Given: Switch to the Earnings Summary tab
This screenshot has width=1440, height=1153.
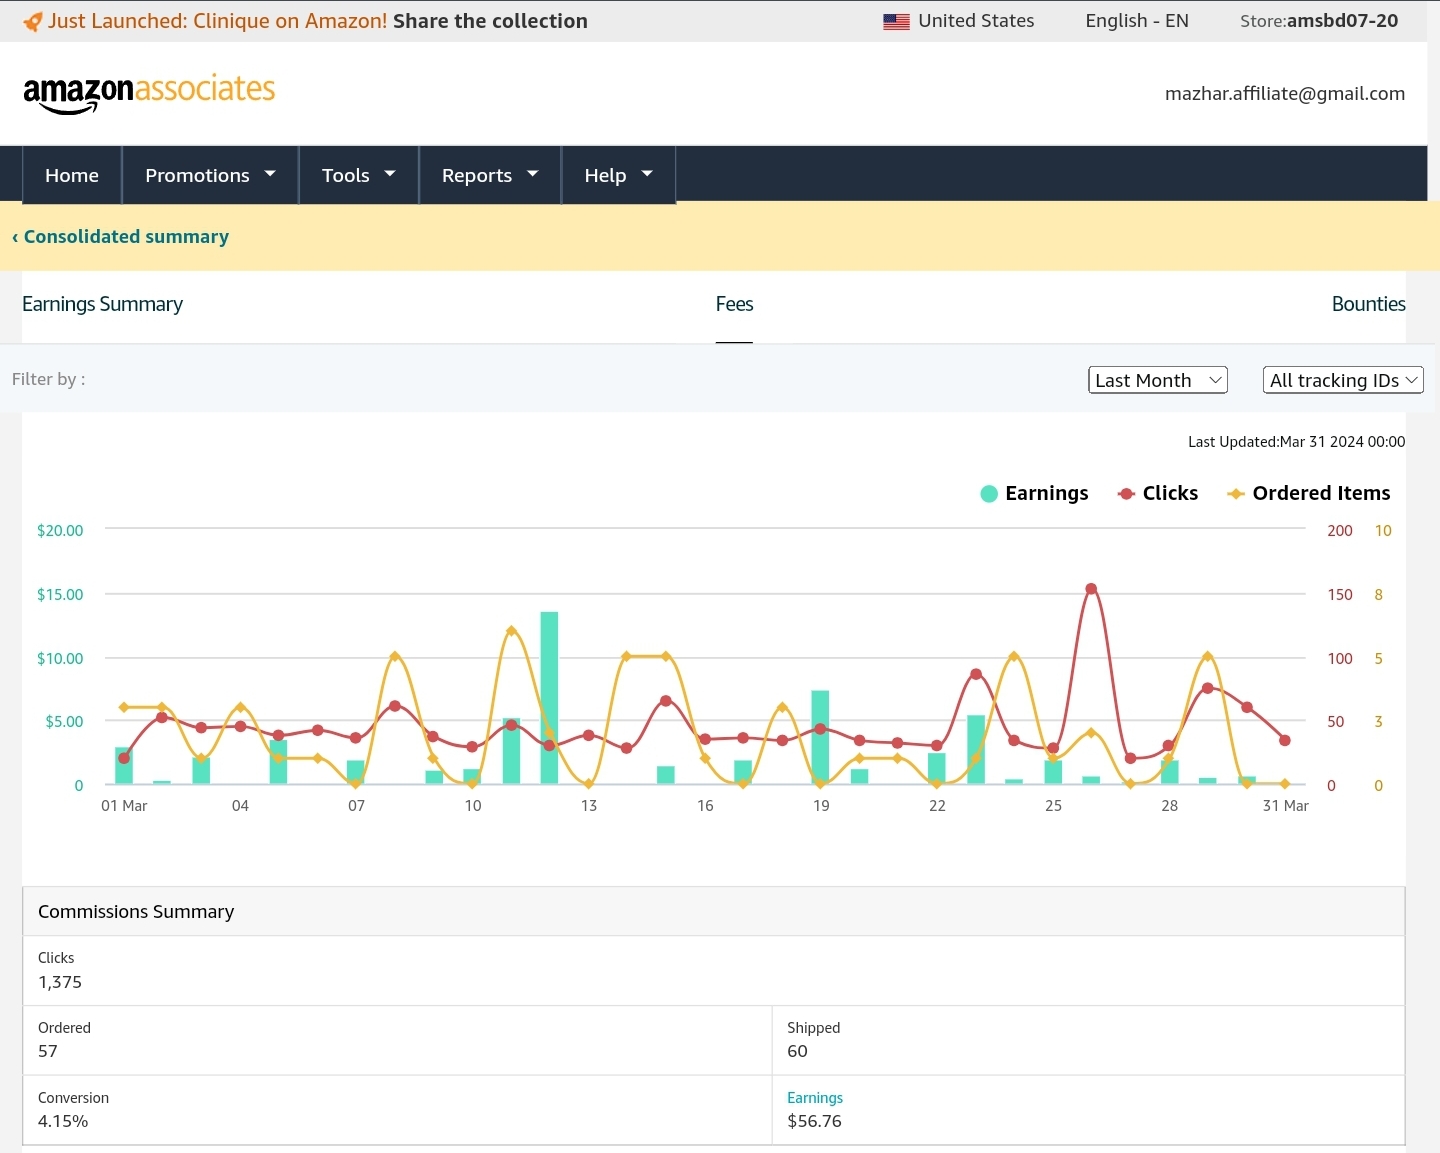Looking at the screenshot, I should click(x=102, y=304).
